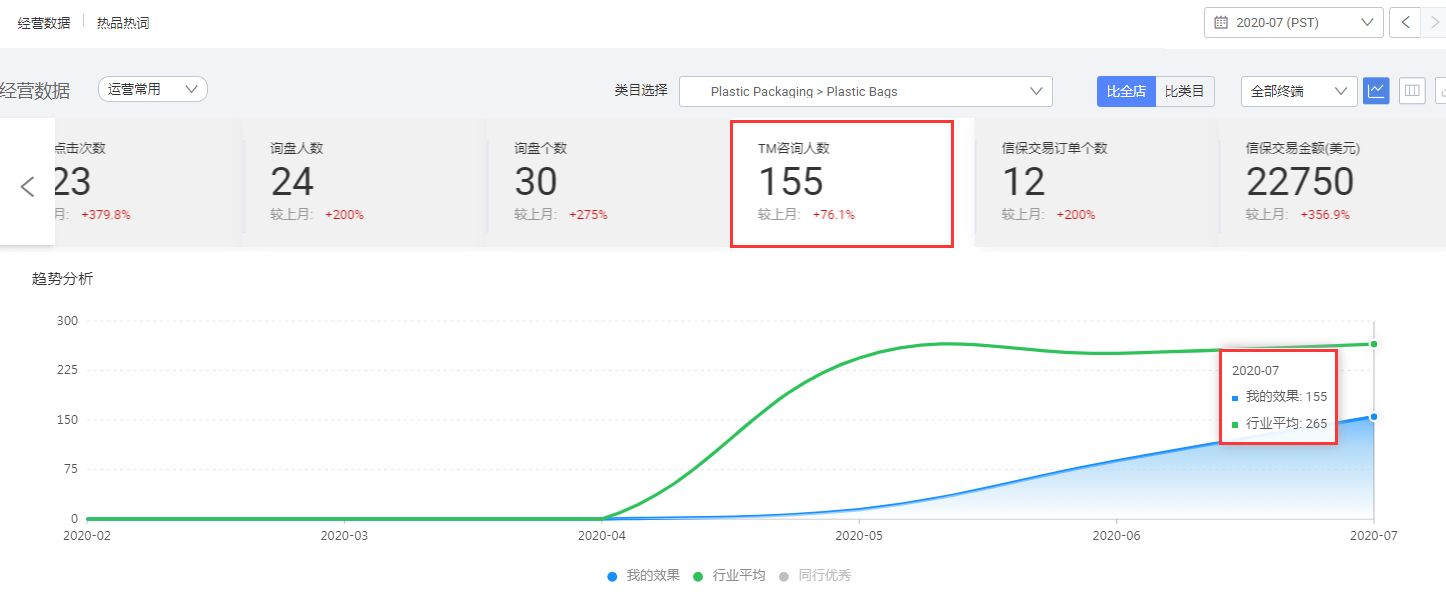Screen dimensions: 1446x594
Task: Open the 热品热词 tab
Action: tap(123, 23)
